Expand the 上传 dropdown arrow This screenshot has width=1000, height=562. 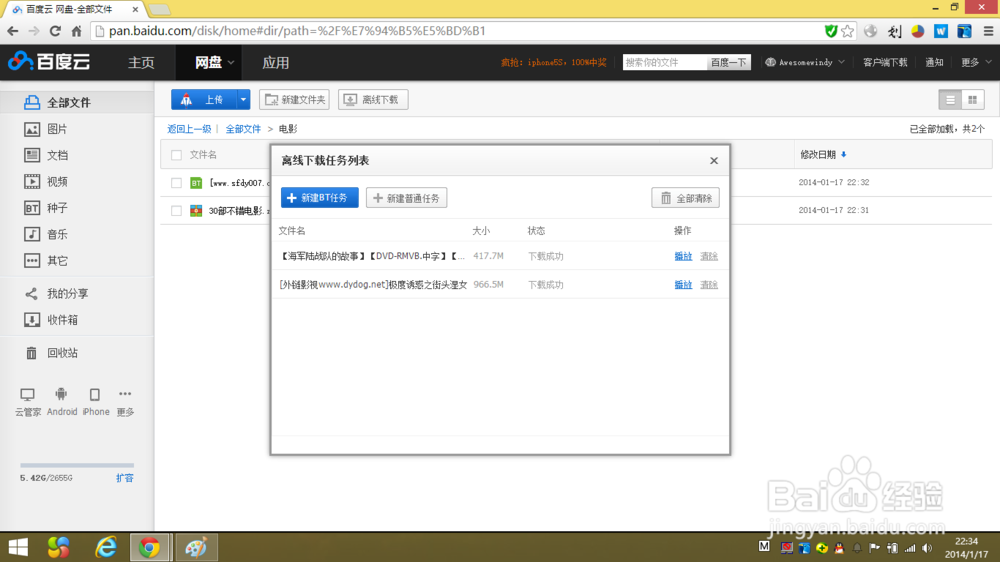pyautogui.click(x=244, y=100)
